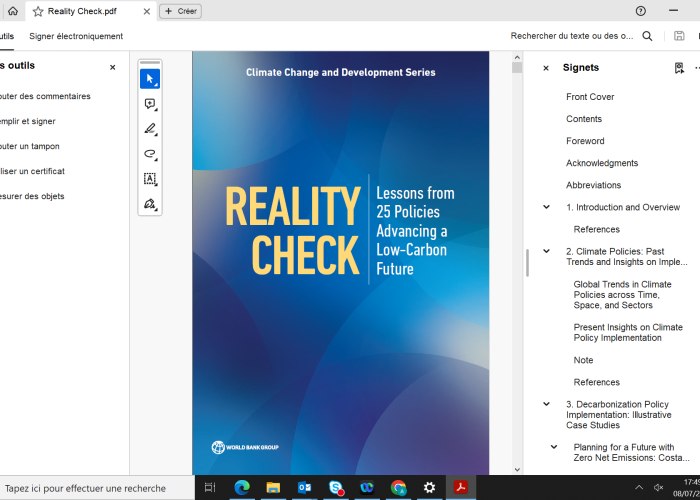
Task: Choose Mesurer des objets tool
Action: (32, 196)
